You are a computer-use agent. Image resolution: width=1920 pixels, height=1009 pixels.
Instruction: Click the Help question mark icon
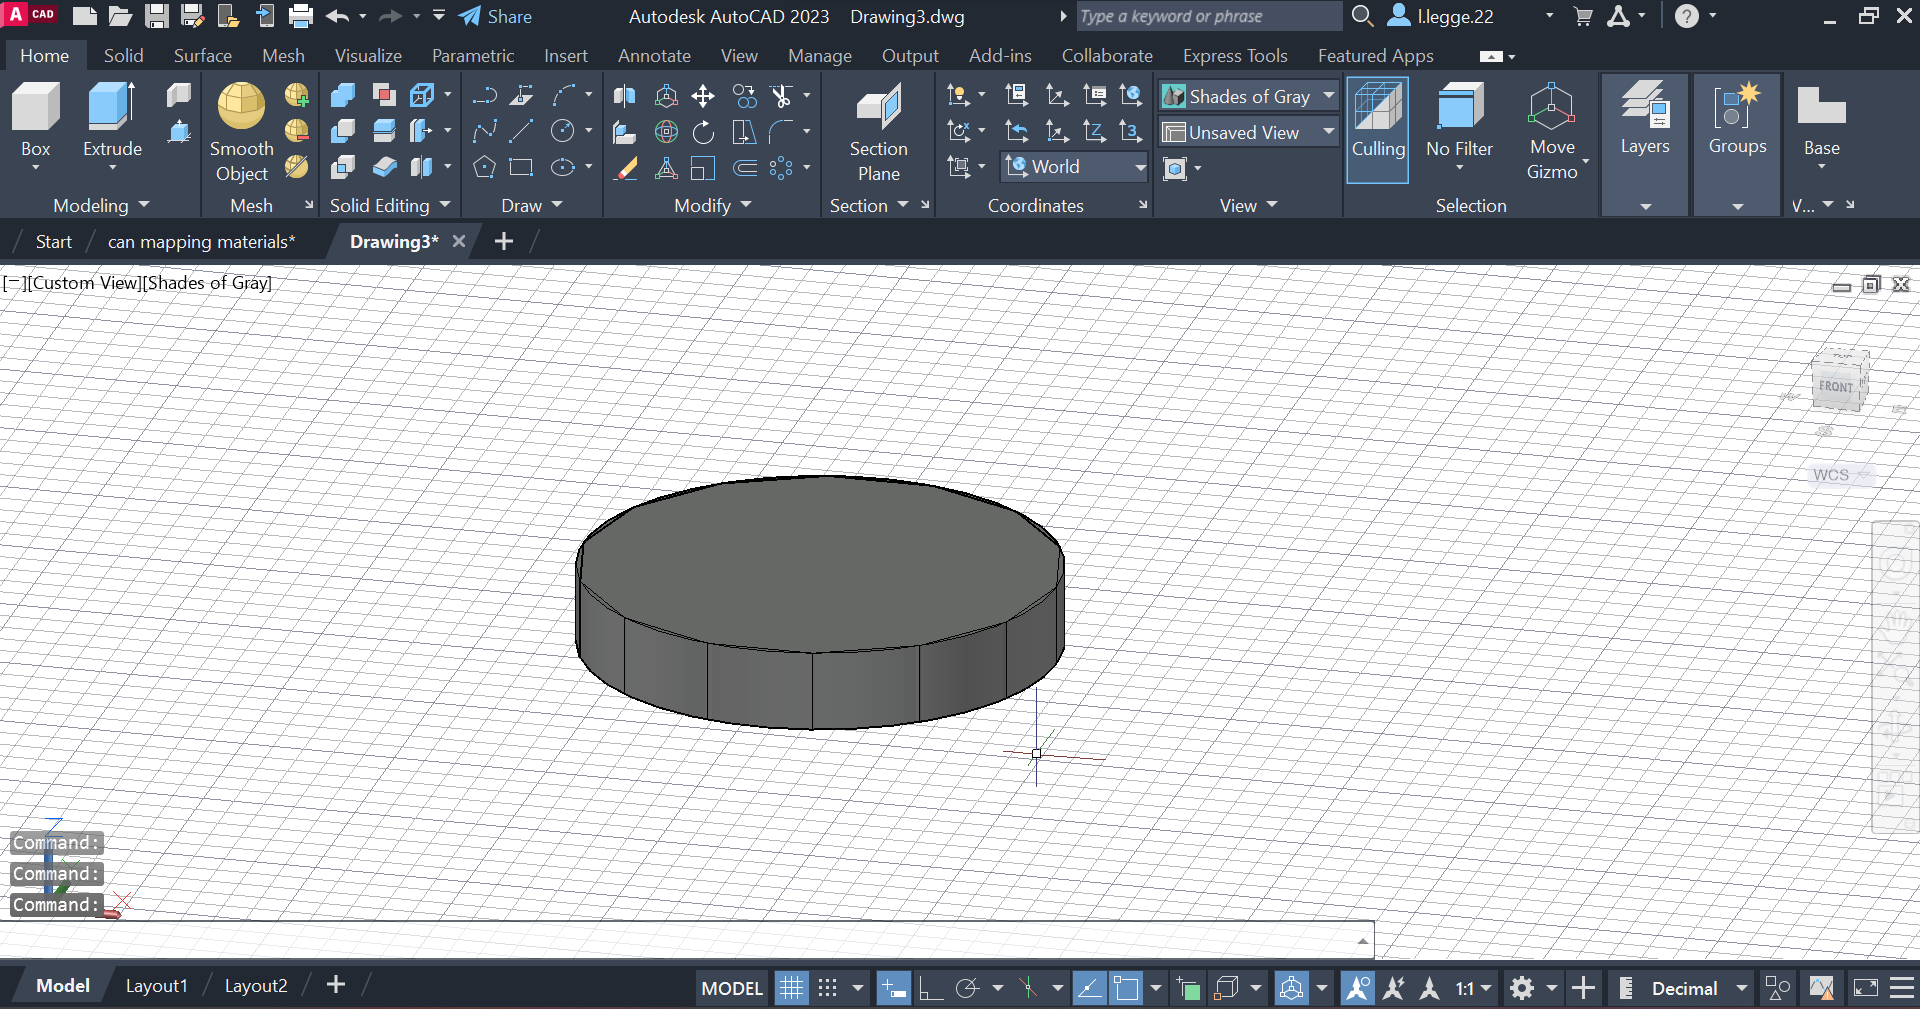point(1686,16)
